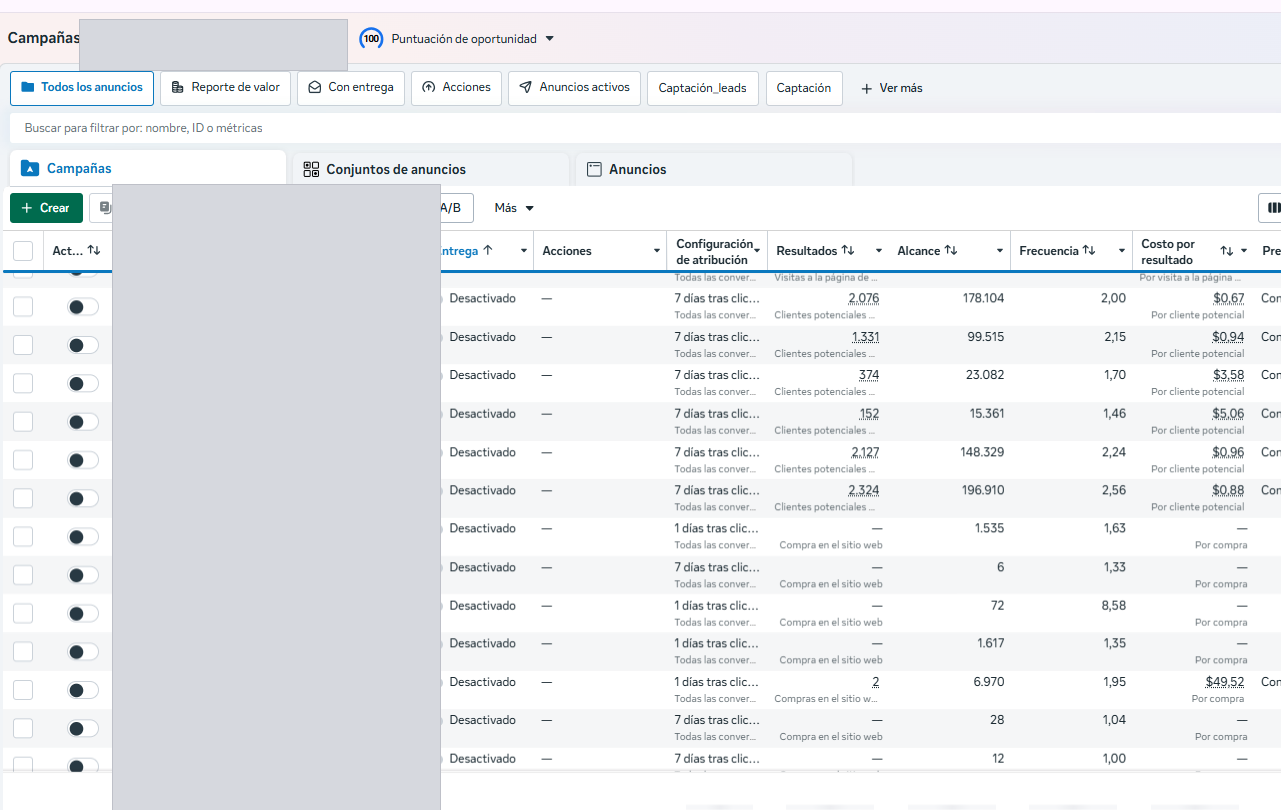Open the Resultados column options caret

click(879, 251)
